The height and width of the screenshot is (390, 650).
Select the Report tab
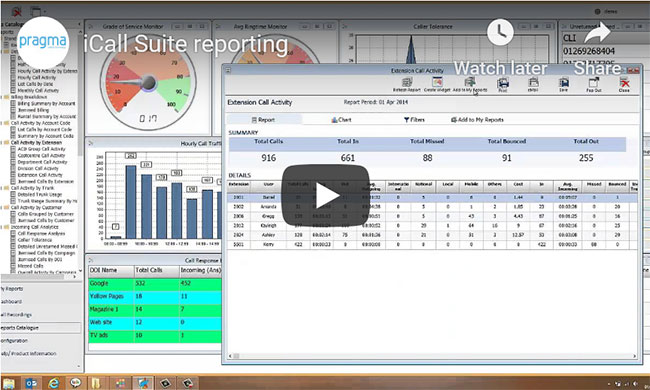(263, 120)
